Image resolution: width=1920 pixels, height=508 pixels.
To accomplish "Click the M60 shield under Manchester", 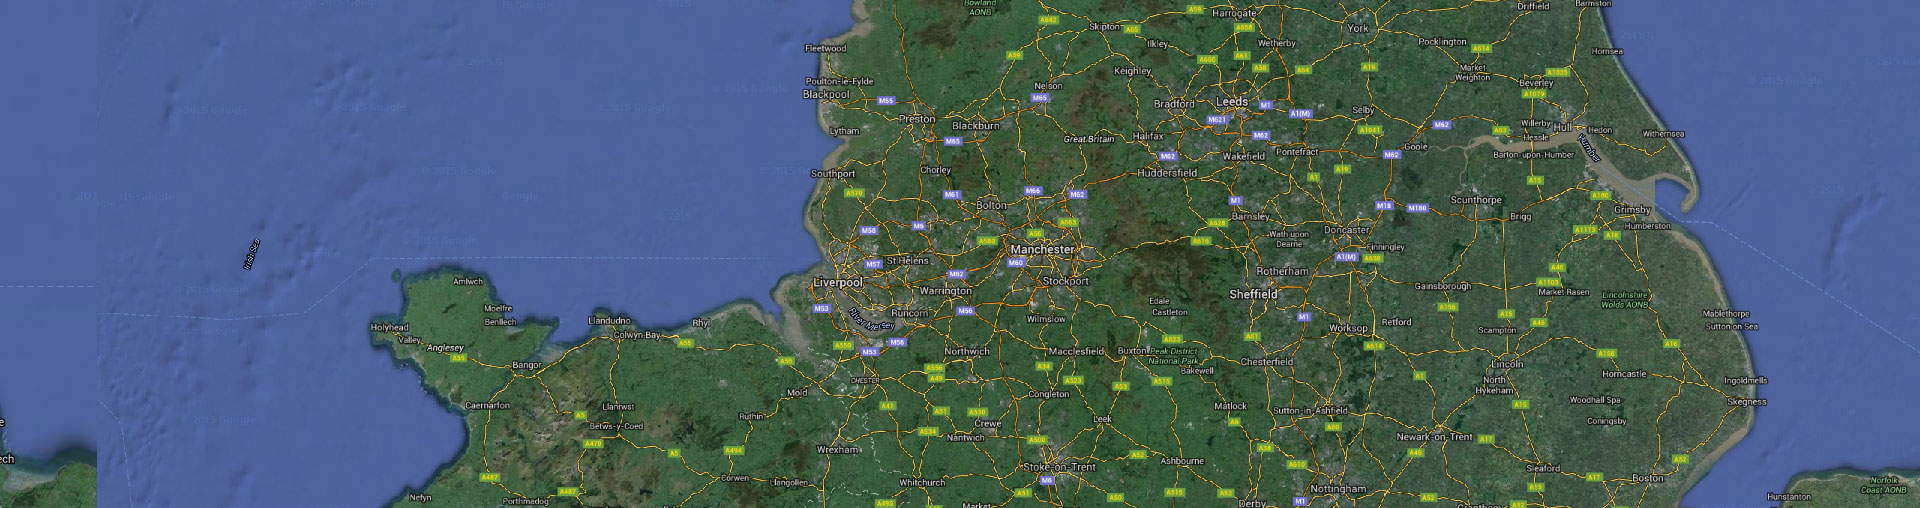I will point(1016,263).
